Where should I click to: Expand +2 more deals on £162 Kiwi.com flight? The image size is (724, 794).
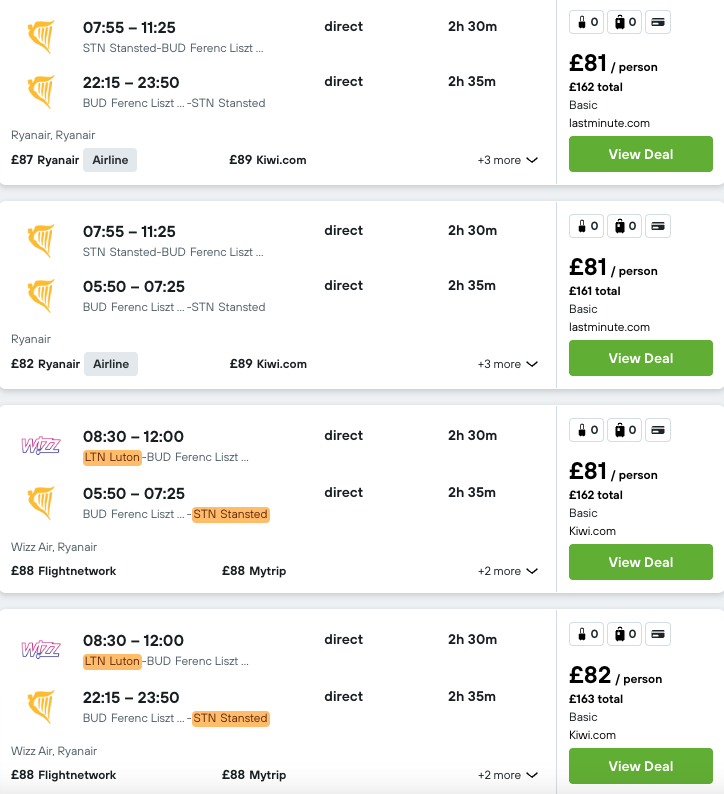click(507, 571)
